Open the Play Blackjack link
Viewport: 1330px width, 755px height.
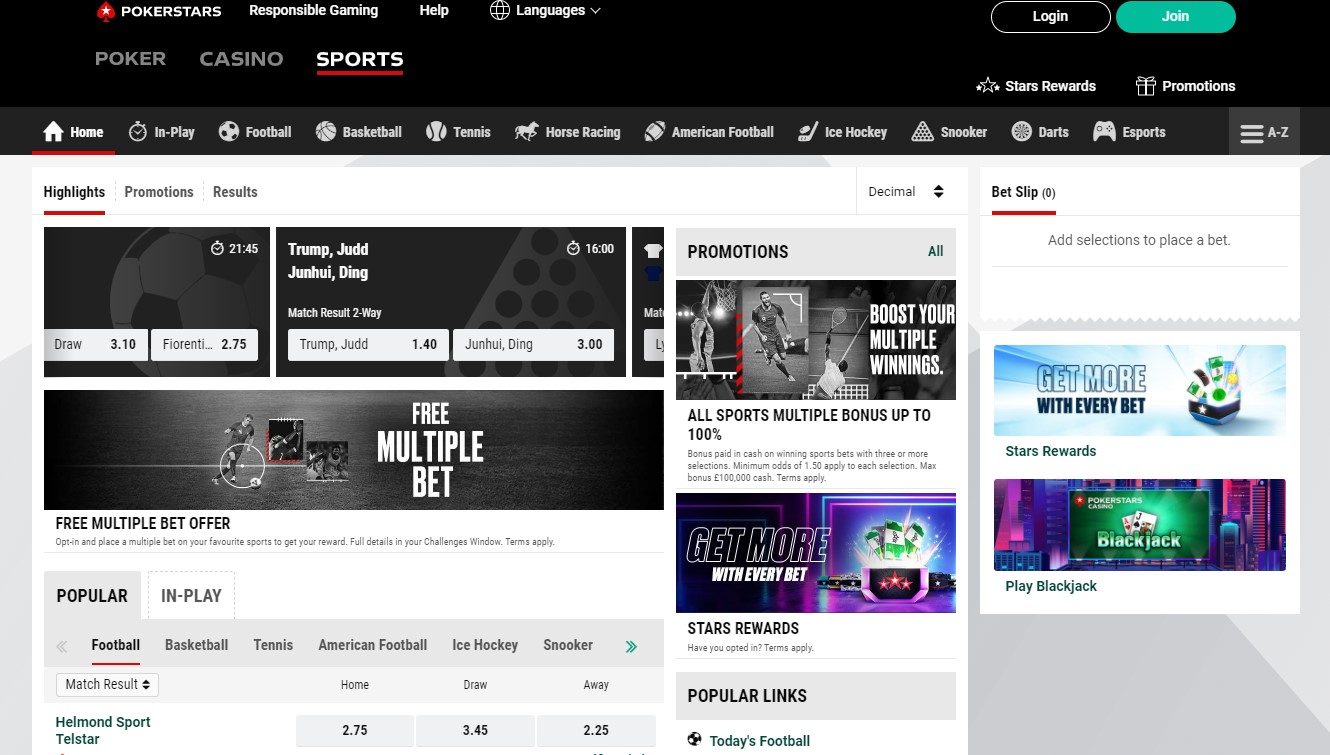1051,586
